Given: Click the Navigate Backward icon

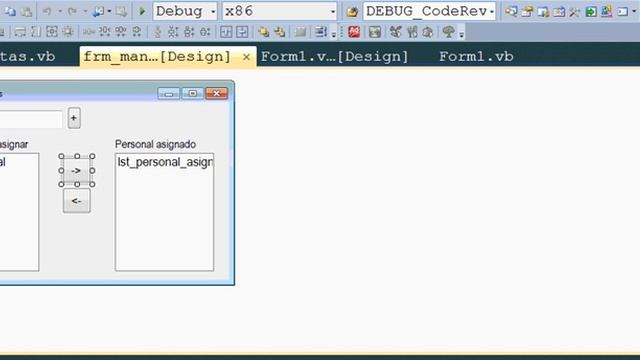Looking at the screenshot, I should point(98,11).
